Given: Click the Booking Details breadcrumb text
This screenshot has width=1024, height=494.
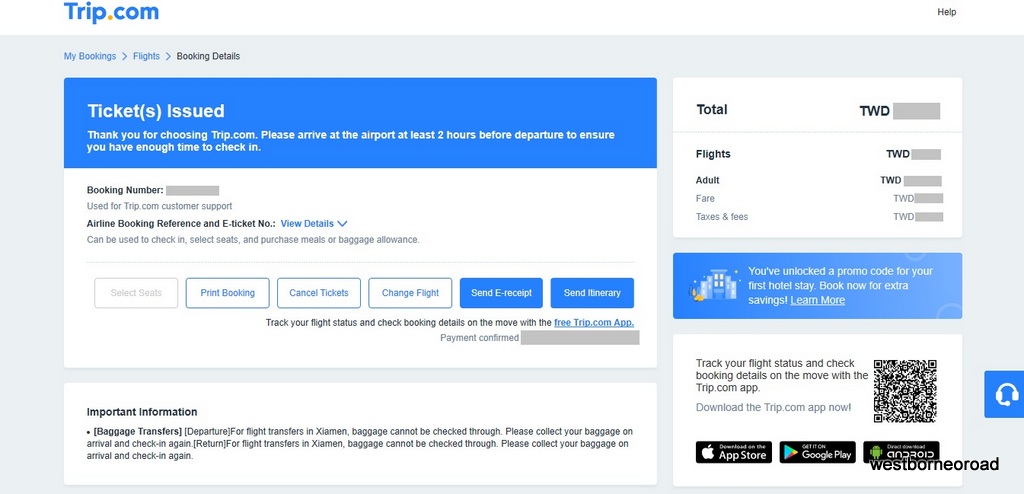Looking at the screenshot, I should point(208,56).
